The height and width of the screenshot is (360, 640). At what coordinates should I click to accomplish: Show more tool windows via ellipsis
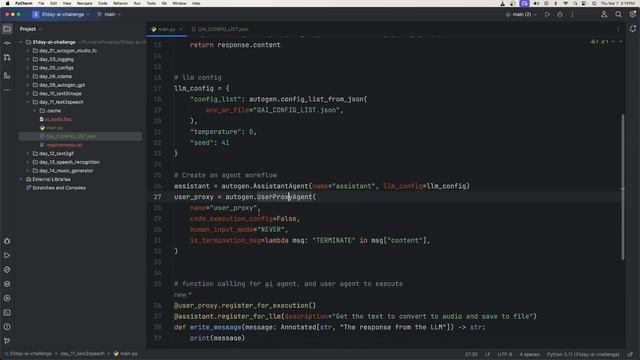point(7,90)
